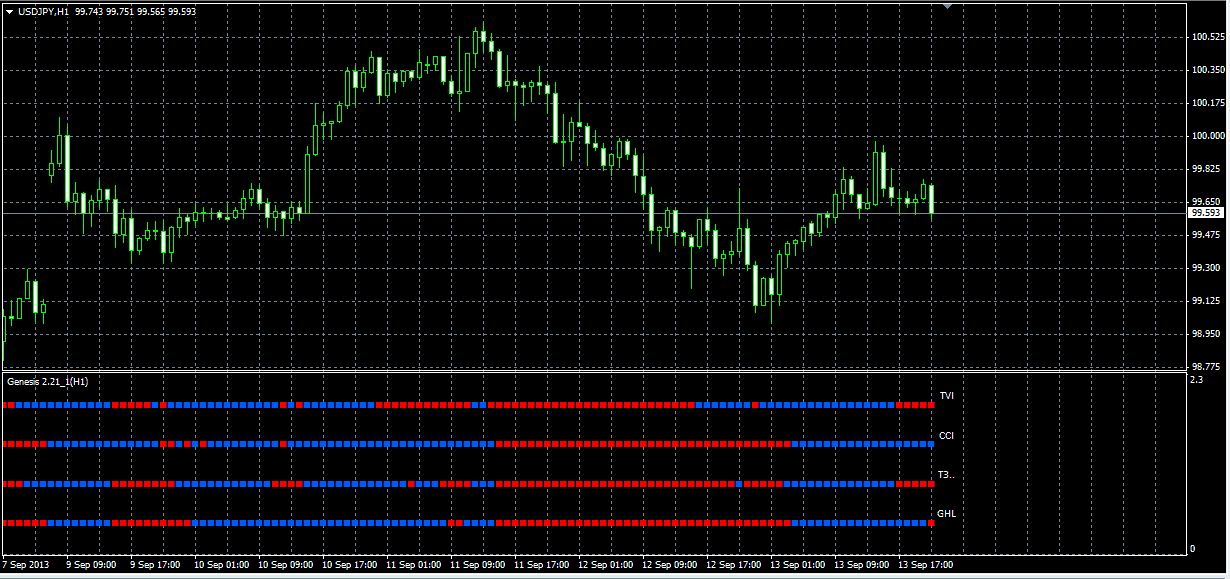Click the highlighted current price tag on price axis
The width and height of the screenshot is (1230, 579).
click(1207, 213)
